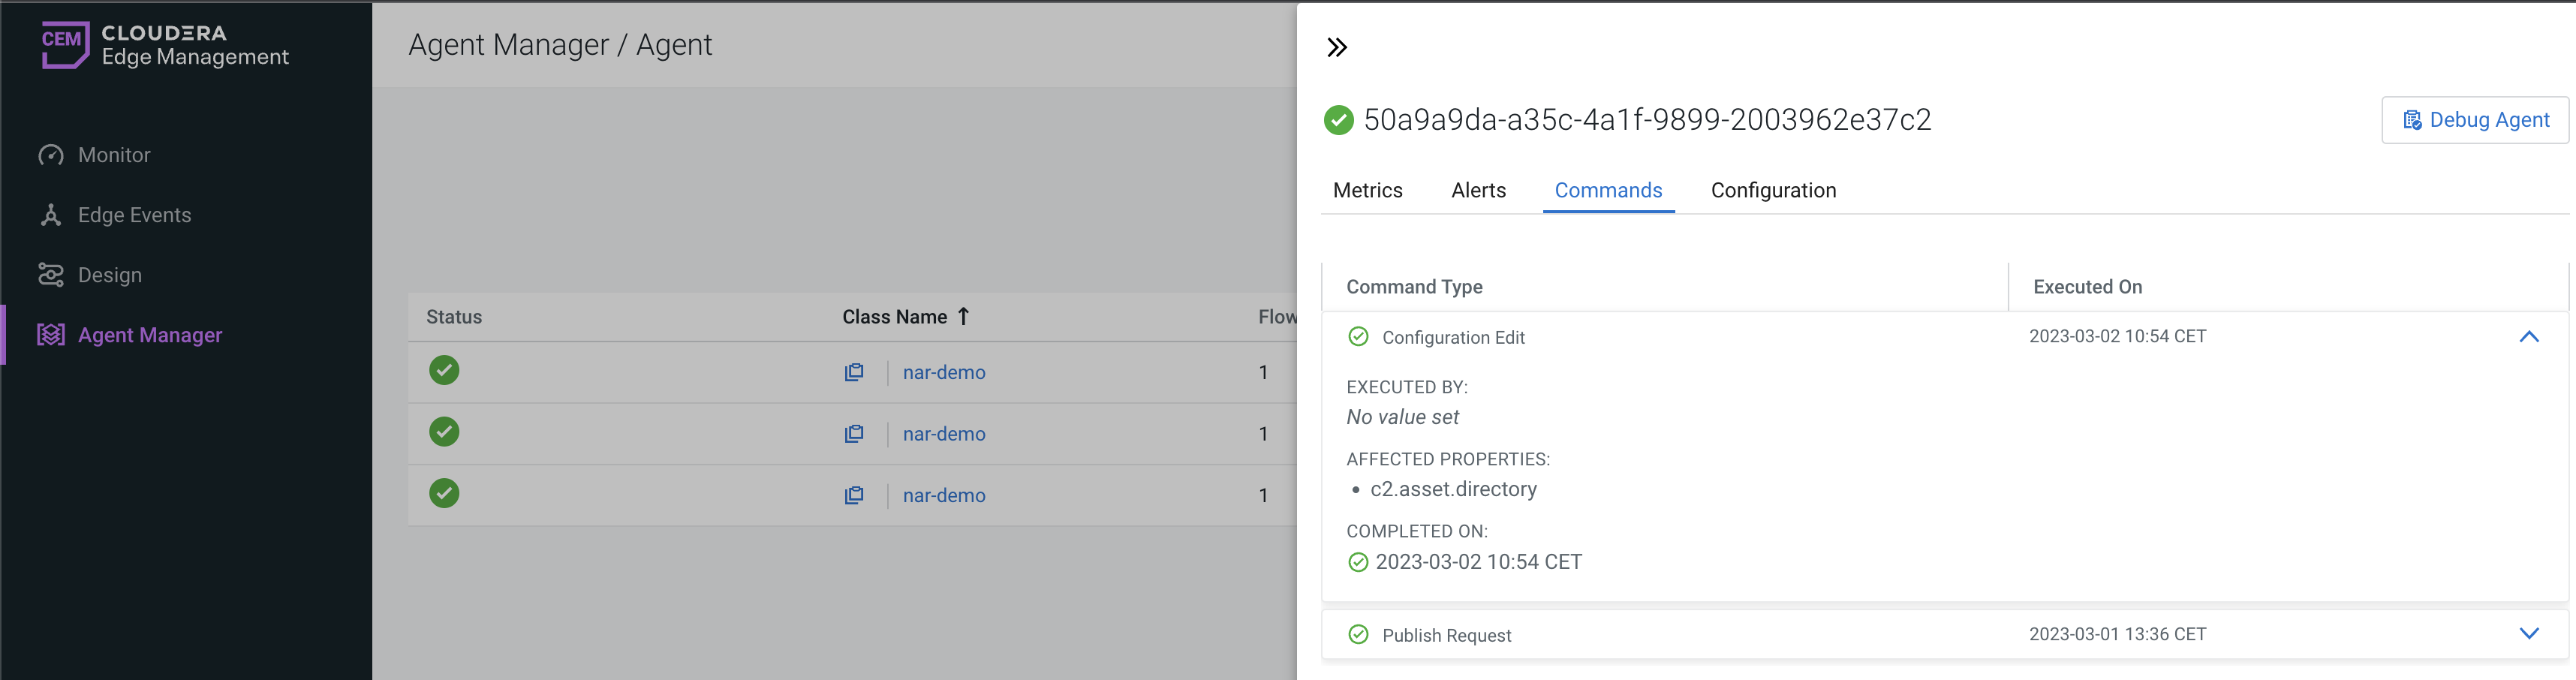Switch to the Metrics tab
Screen dimensions: 2576x680
click(1367, 190)
